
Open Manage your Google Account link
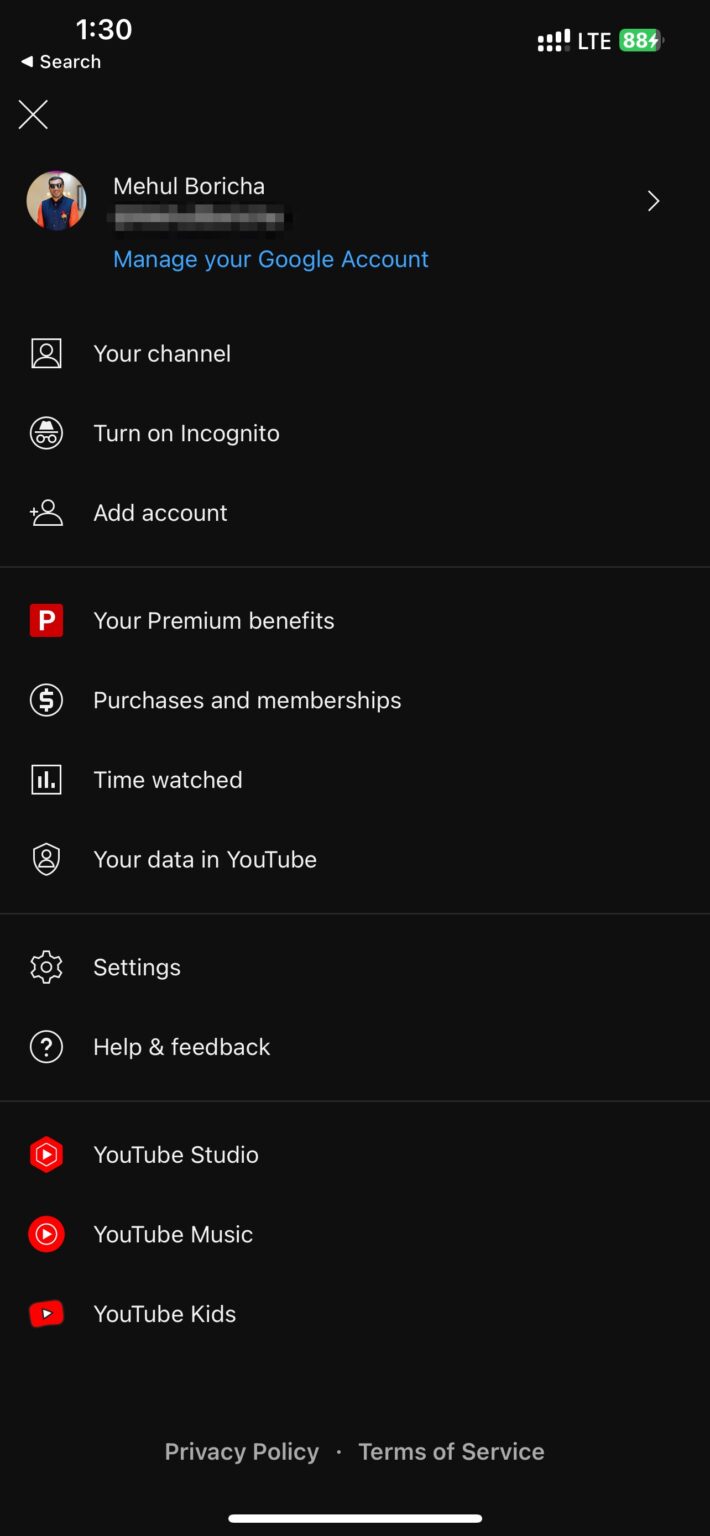pyautogui.click(x=270, y=259)
